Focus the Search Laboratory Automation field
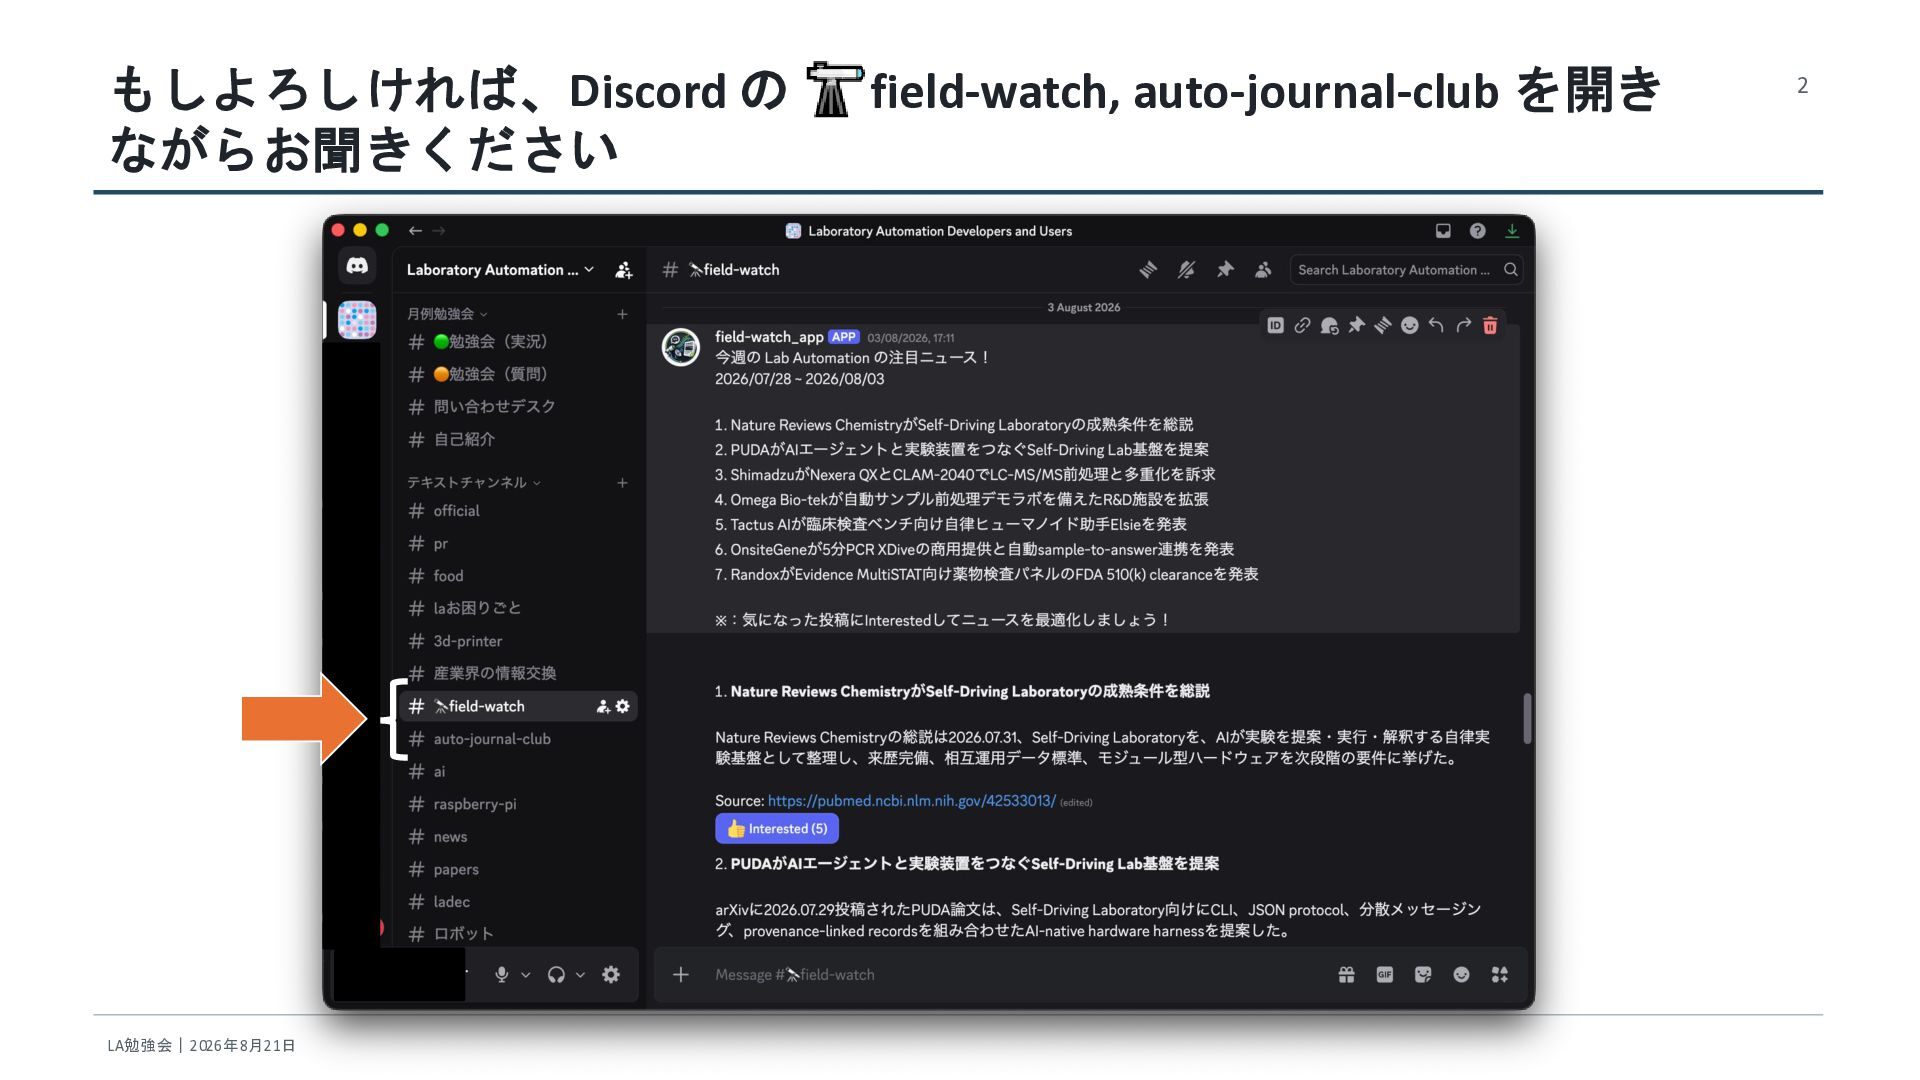The width and height of the screenshot is (1920, 1080). (x=1406, y=270)
